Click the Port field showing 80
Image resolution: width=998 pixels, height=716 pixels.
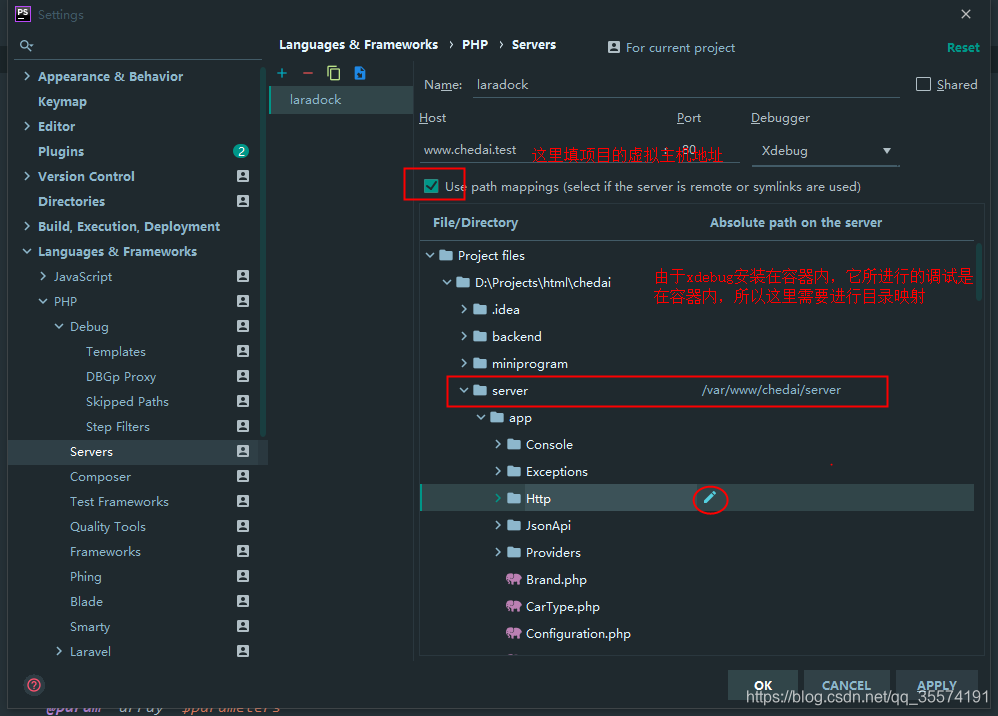pos(708,151)
